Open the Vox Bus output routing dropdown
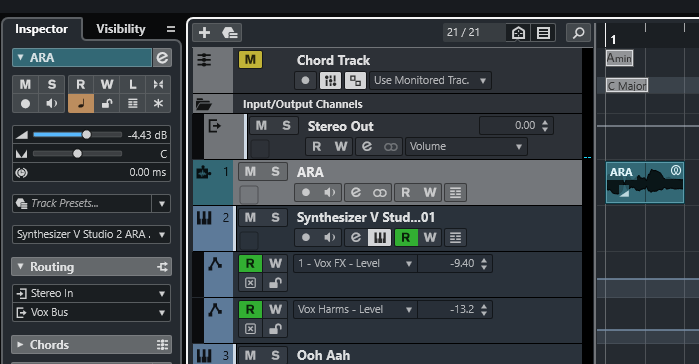699x364 pixels. point(91,312)
